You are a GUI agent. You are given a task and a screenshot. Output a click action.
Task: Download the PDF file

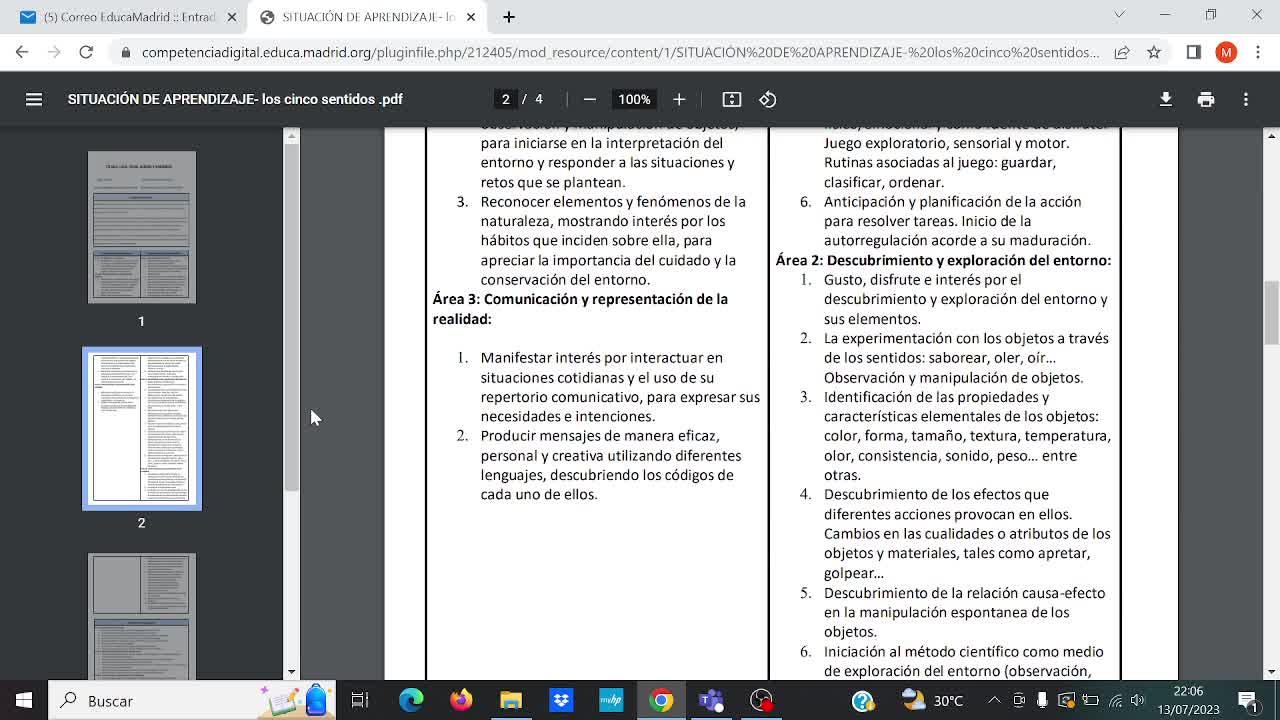click(1166, 99)
